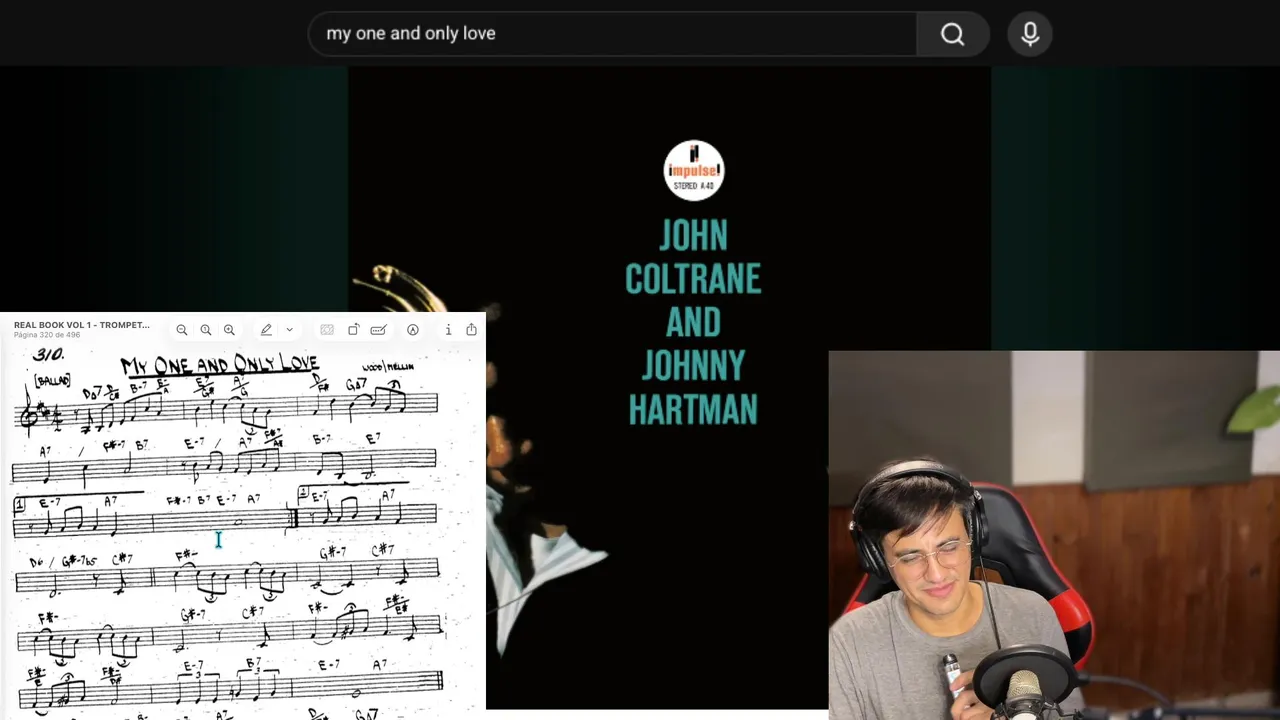
Task: Reset PDF zoom to actual size
Action: coord(206,330)
